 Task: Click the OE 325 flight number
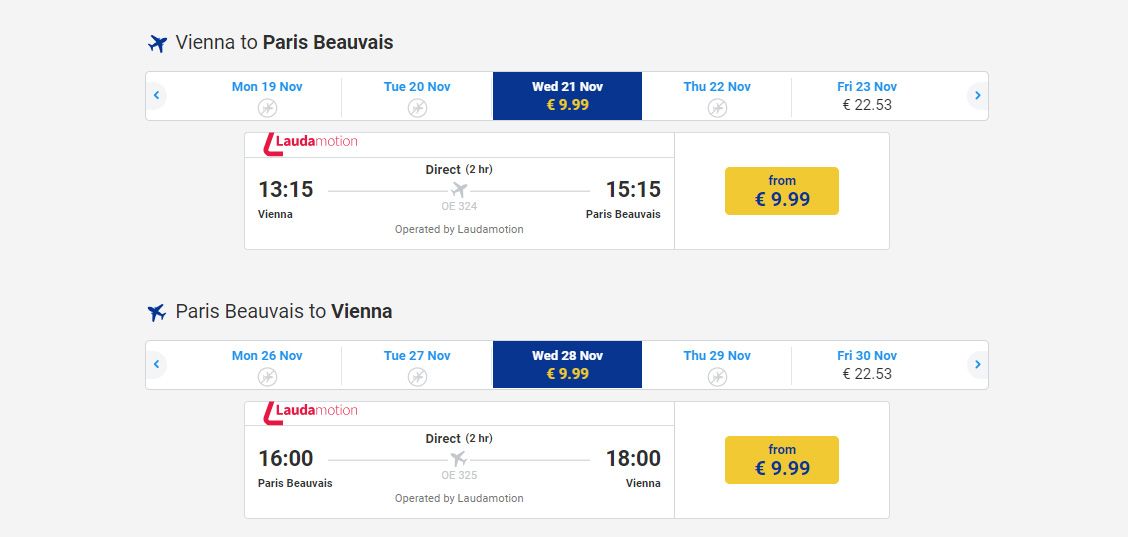(459, 476)
